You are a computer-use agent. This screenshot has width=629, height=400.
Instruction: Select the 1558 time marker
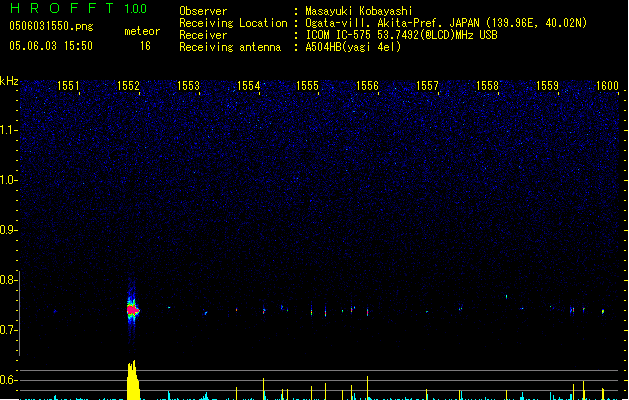(x=487, y=86)
